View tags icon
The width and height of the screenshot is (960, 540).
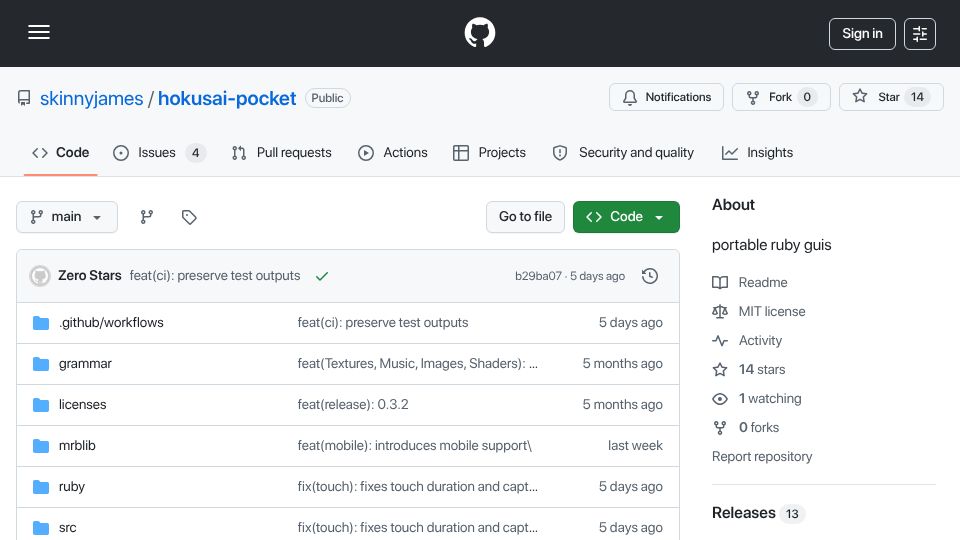pos(189,217)
